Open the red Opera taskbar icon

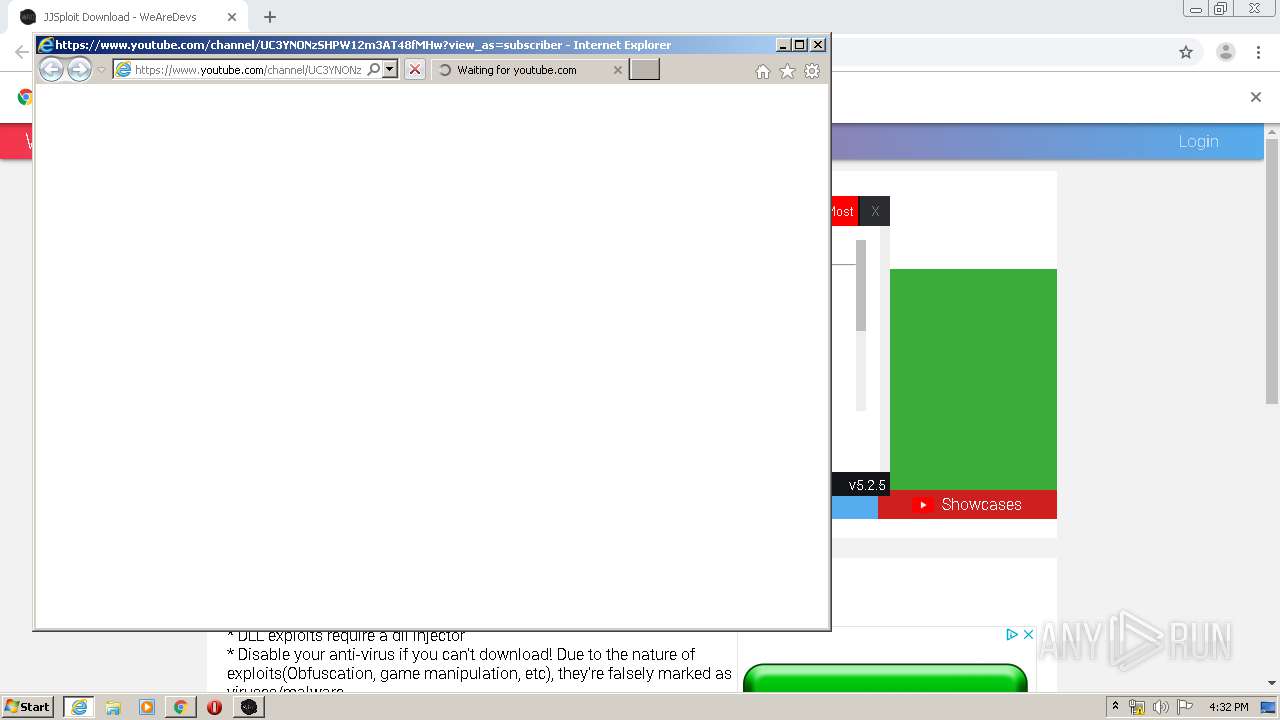[214, 707]
